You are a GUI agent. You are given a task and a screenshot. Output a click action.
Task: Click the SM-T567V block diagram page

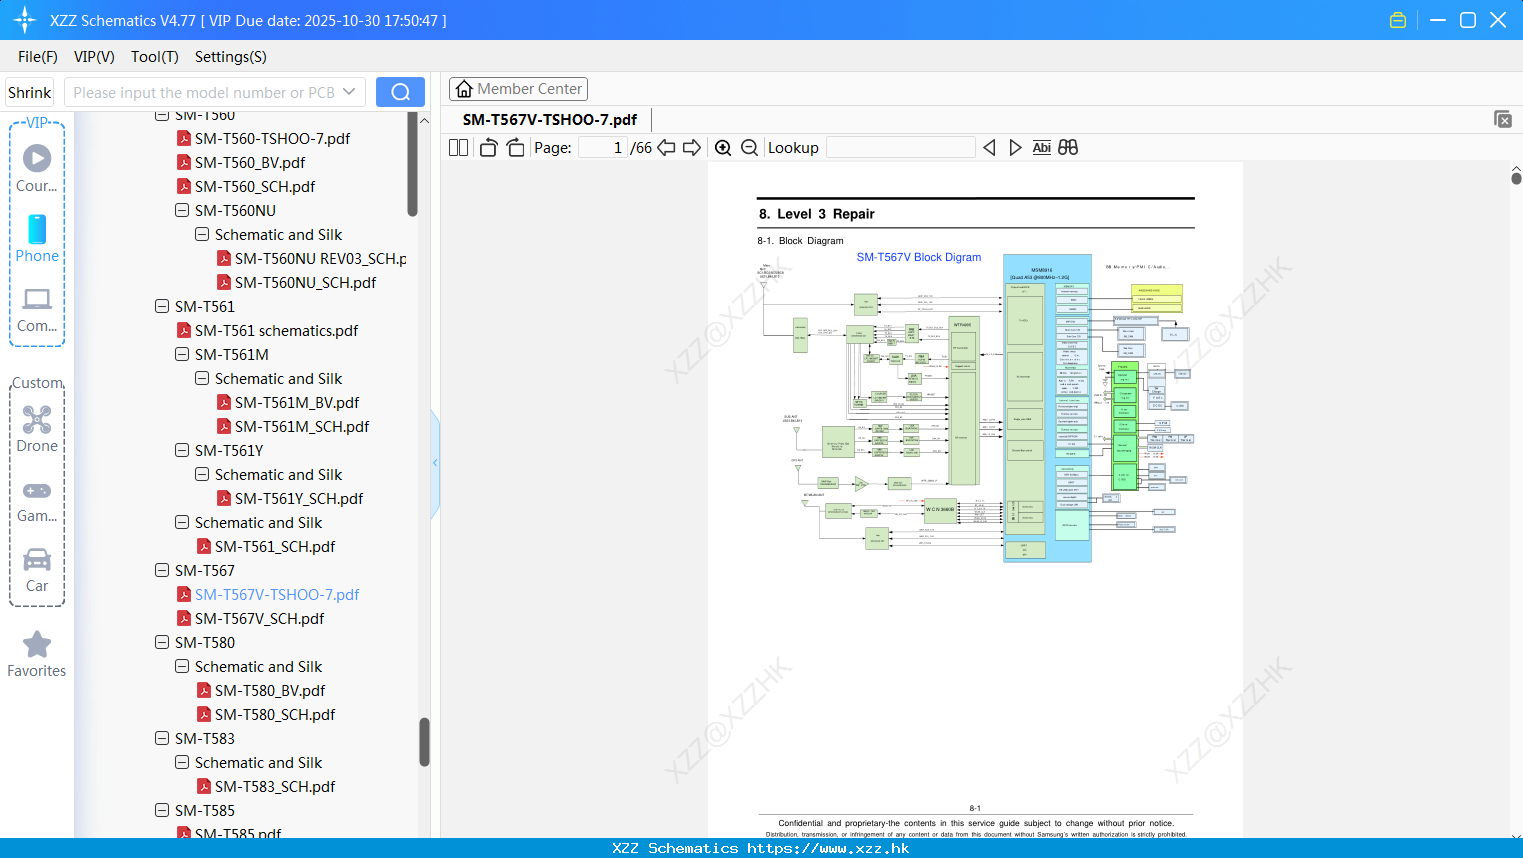(975, 500)
